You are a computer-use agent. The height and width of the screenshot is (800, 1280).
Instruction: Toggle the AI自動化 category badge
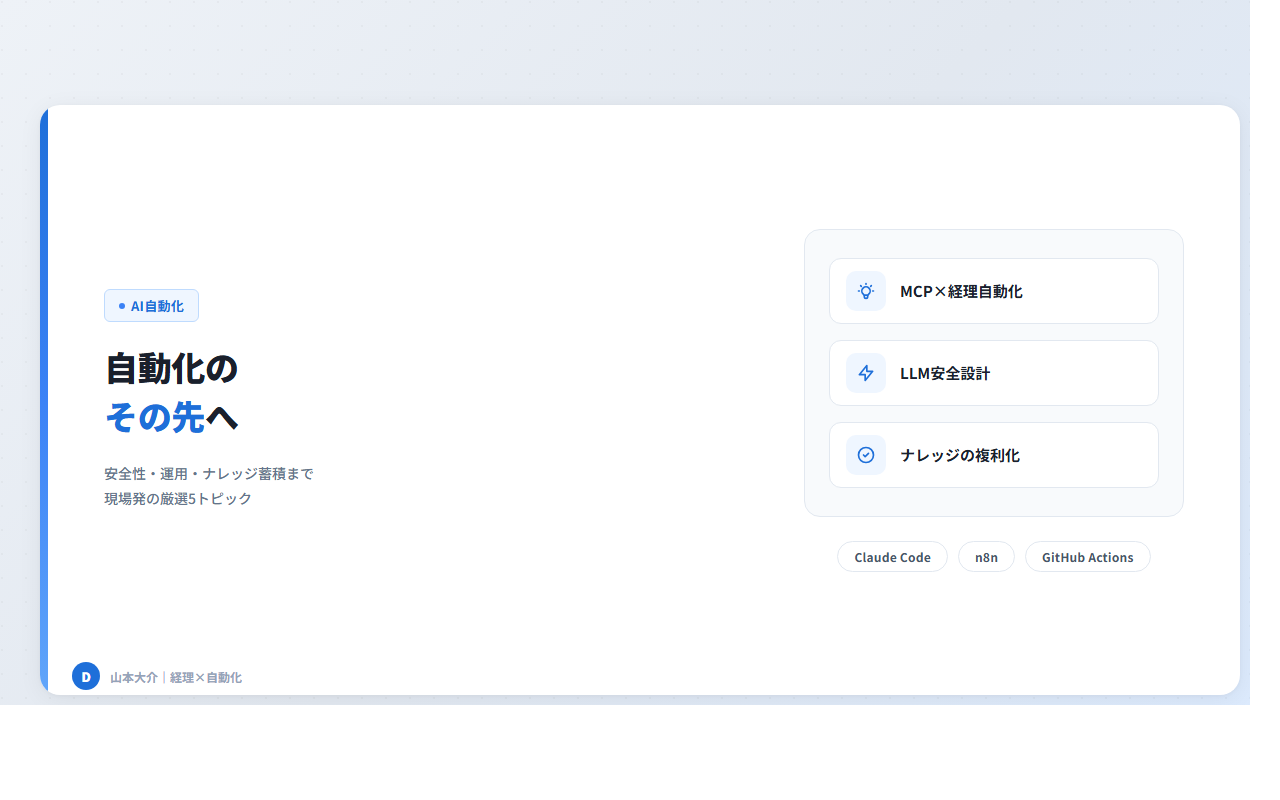click(151, 305)
